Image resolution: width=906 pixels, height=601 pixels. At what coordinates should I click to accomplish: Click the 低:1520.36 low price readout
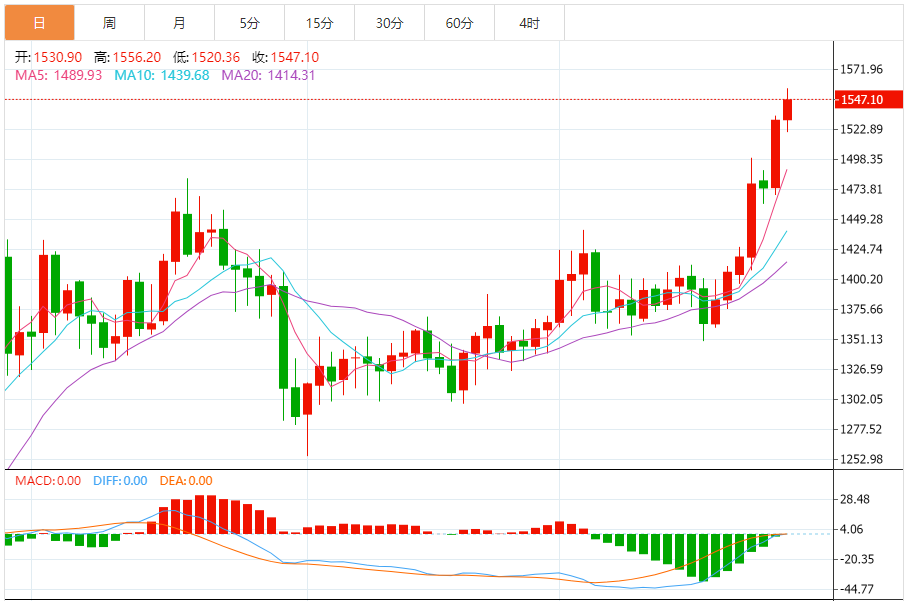(x=206, y=57)
